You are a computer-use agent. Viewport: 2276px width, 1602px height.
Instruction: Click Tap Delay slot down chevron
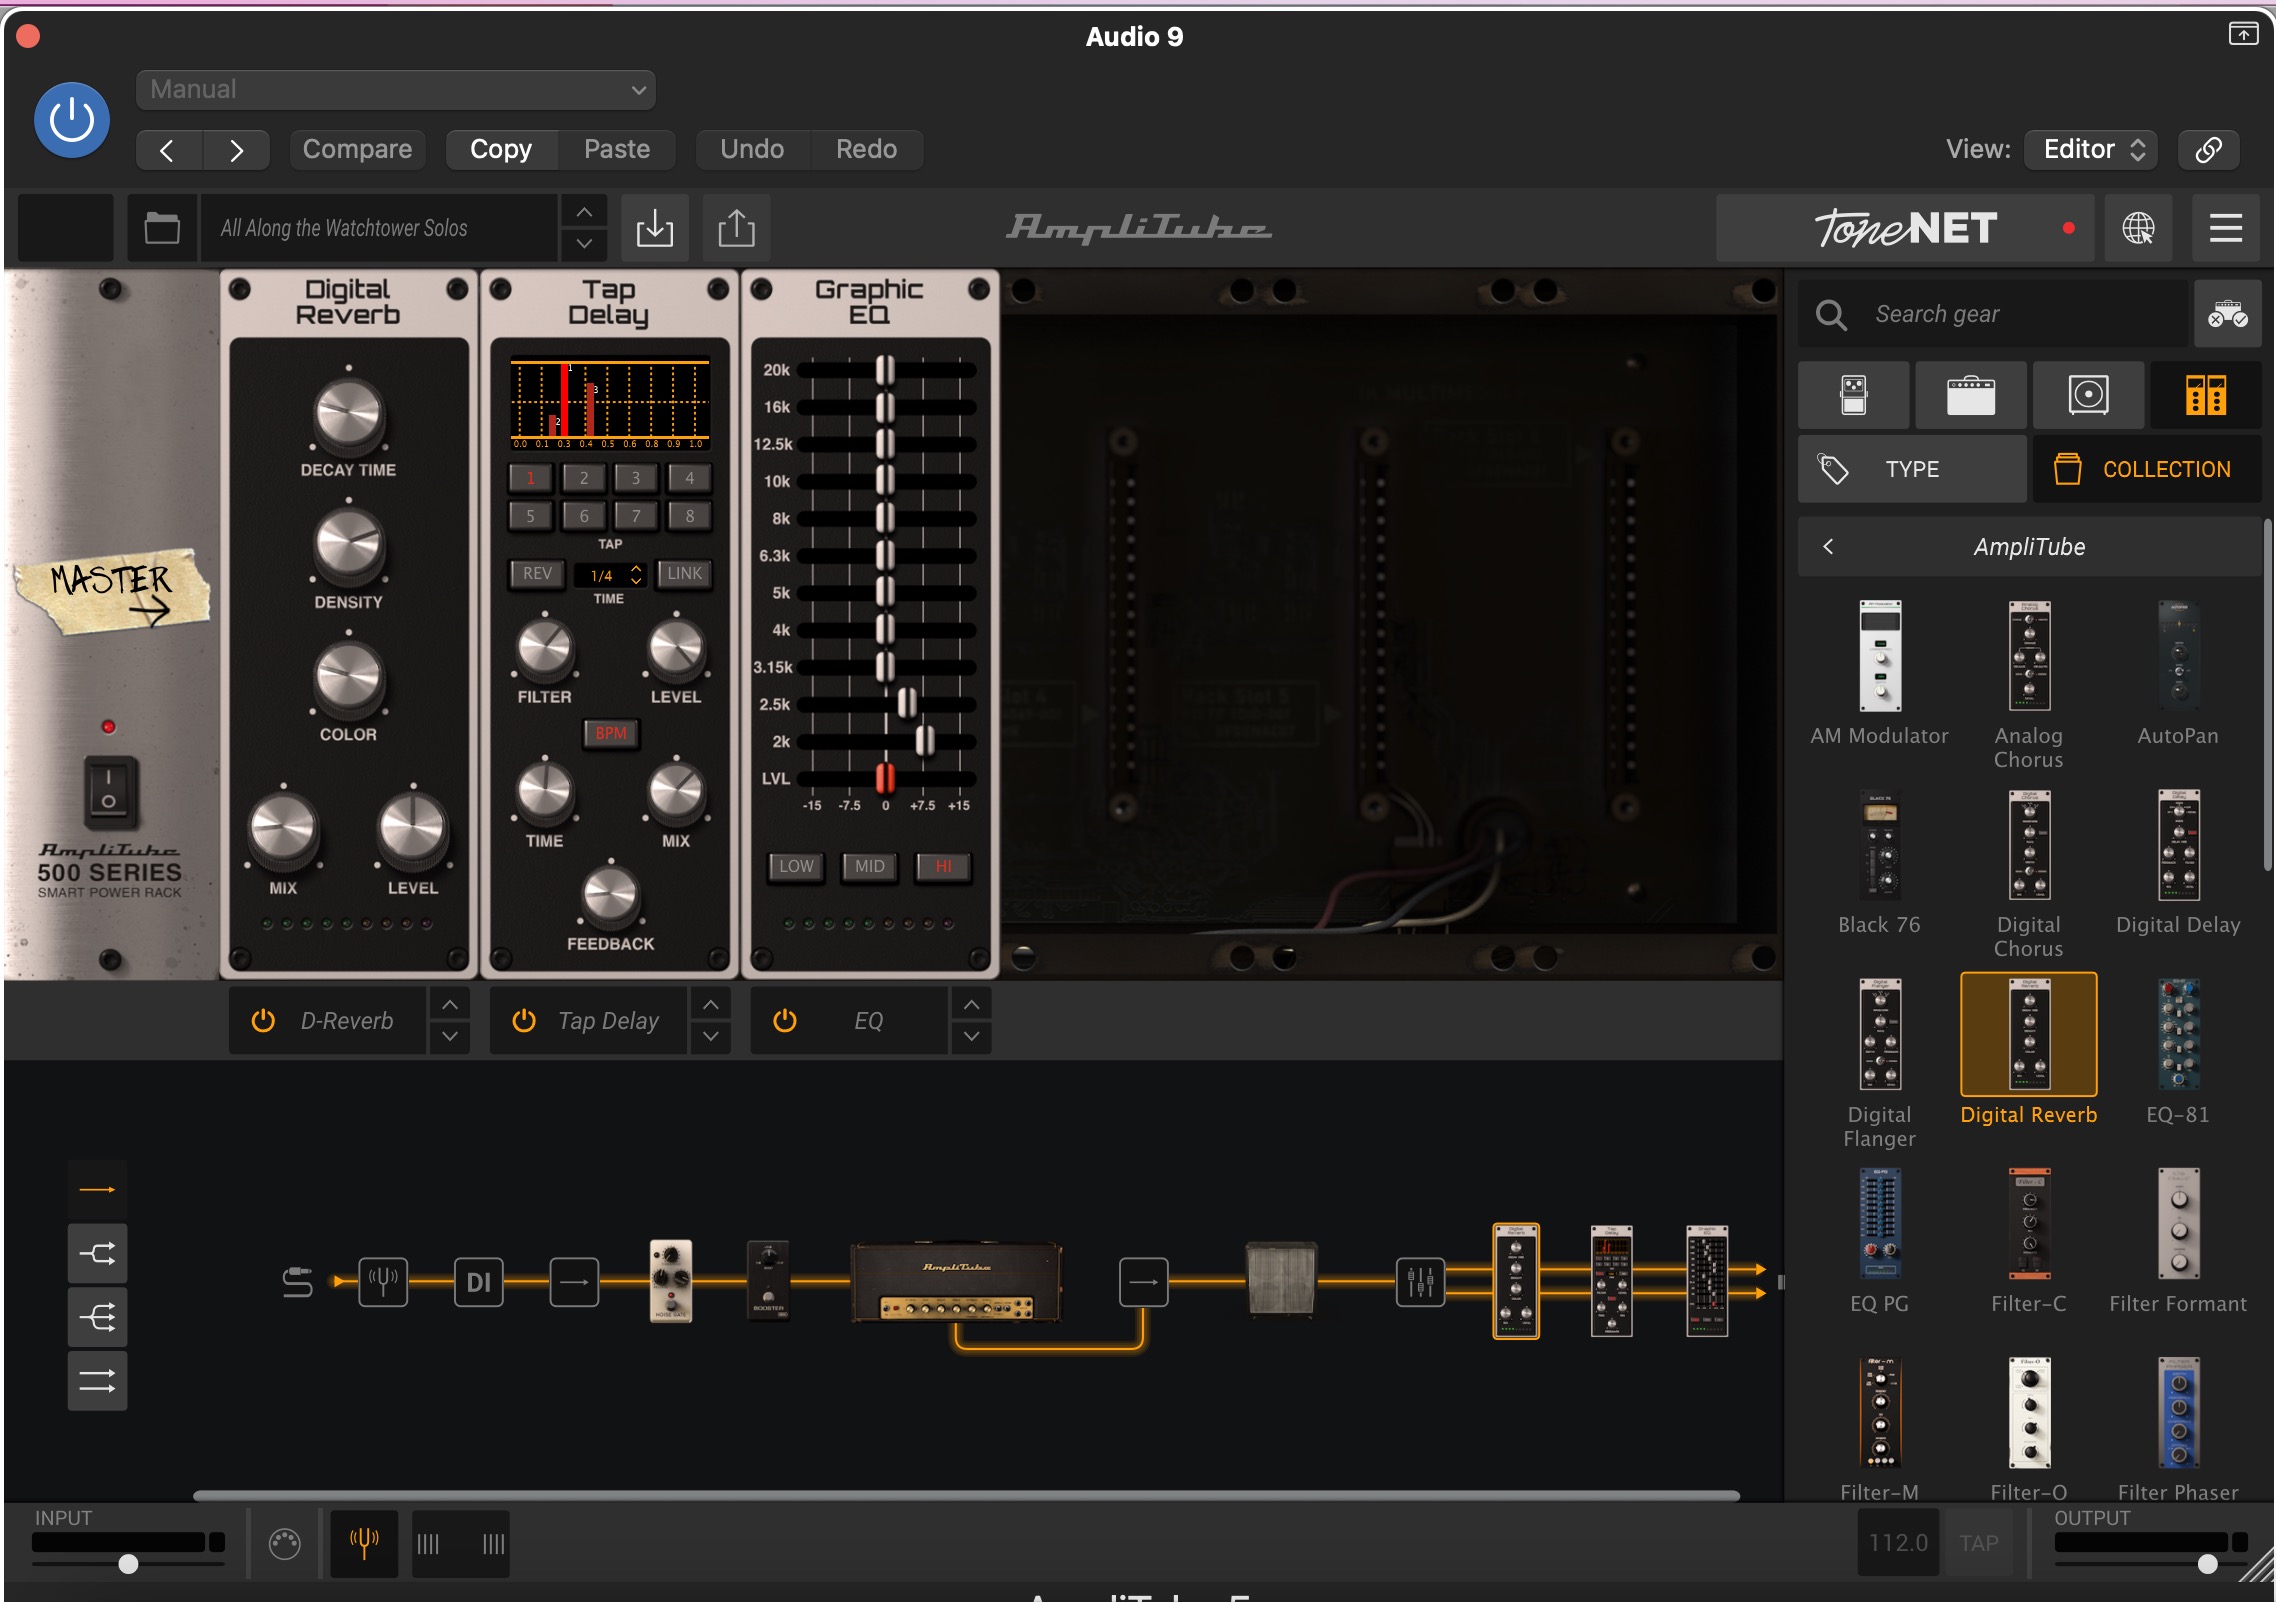click(710, 1037)
